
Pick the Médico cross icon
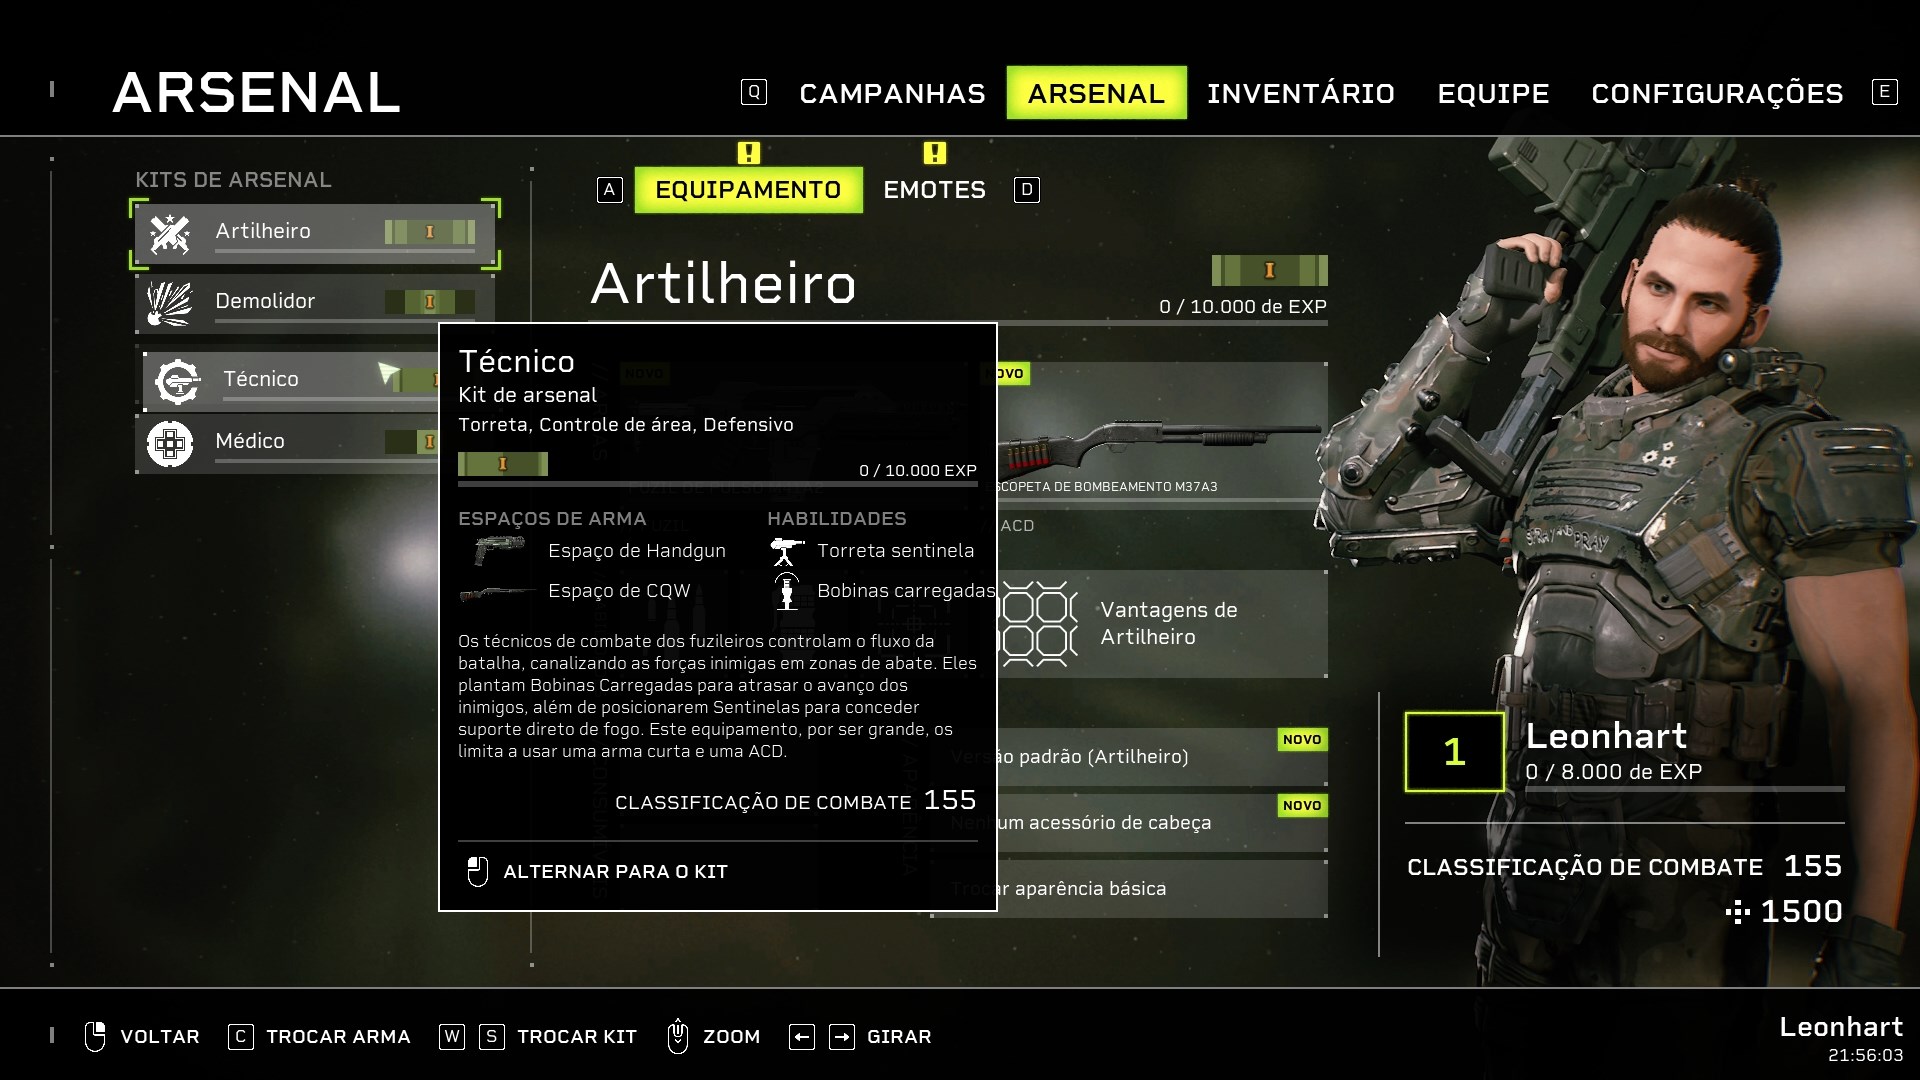(170, 443)
